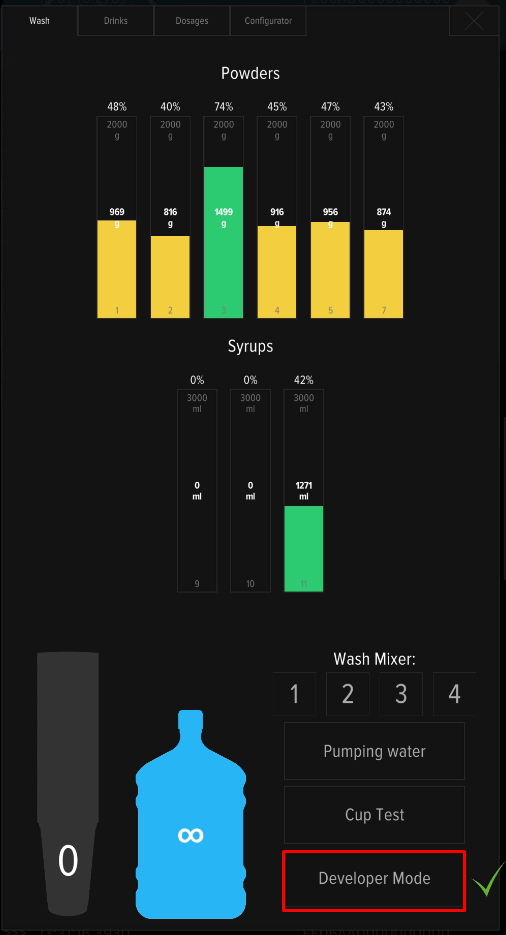Wash mixer number 4
This screenshot has height=935, width=506.
454,694
